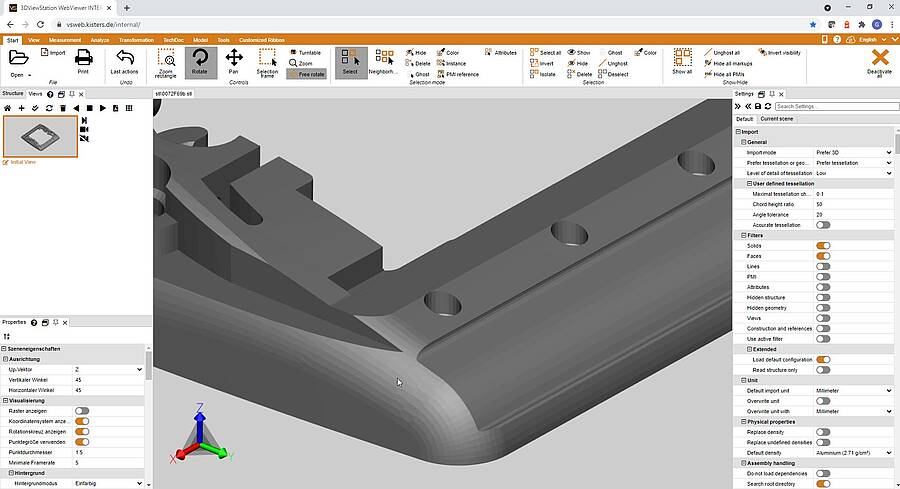This screenshot has width=900, height=489.
Task: Collapse the Physical properties section
Action: 744,422
